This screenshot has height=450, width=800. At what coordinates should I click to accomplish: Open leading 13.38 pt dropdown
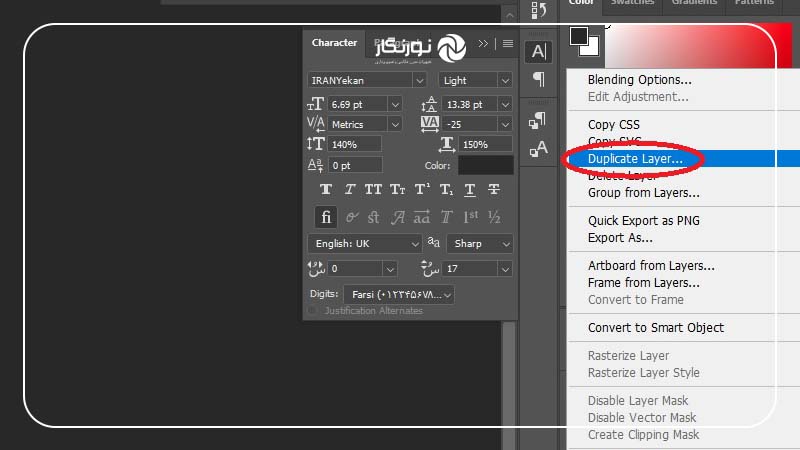pyautogui.click(x=505, y=105)
